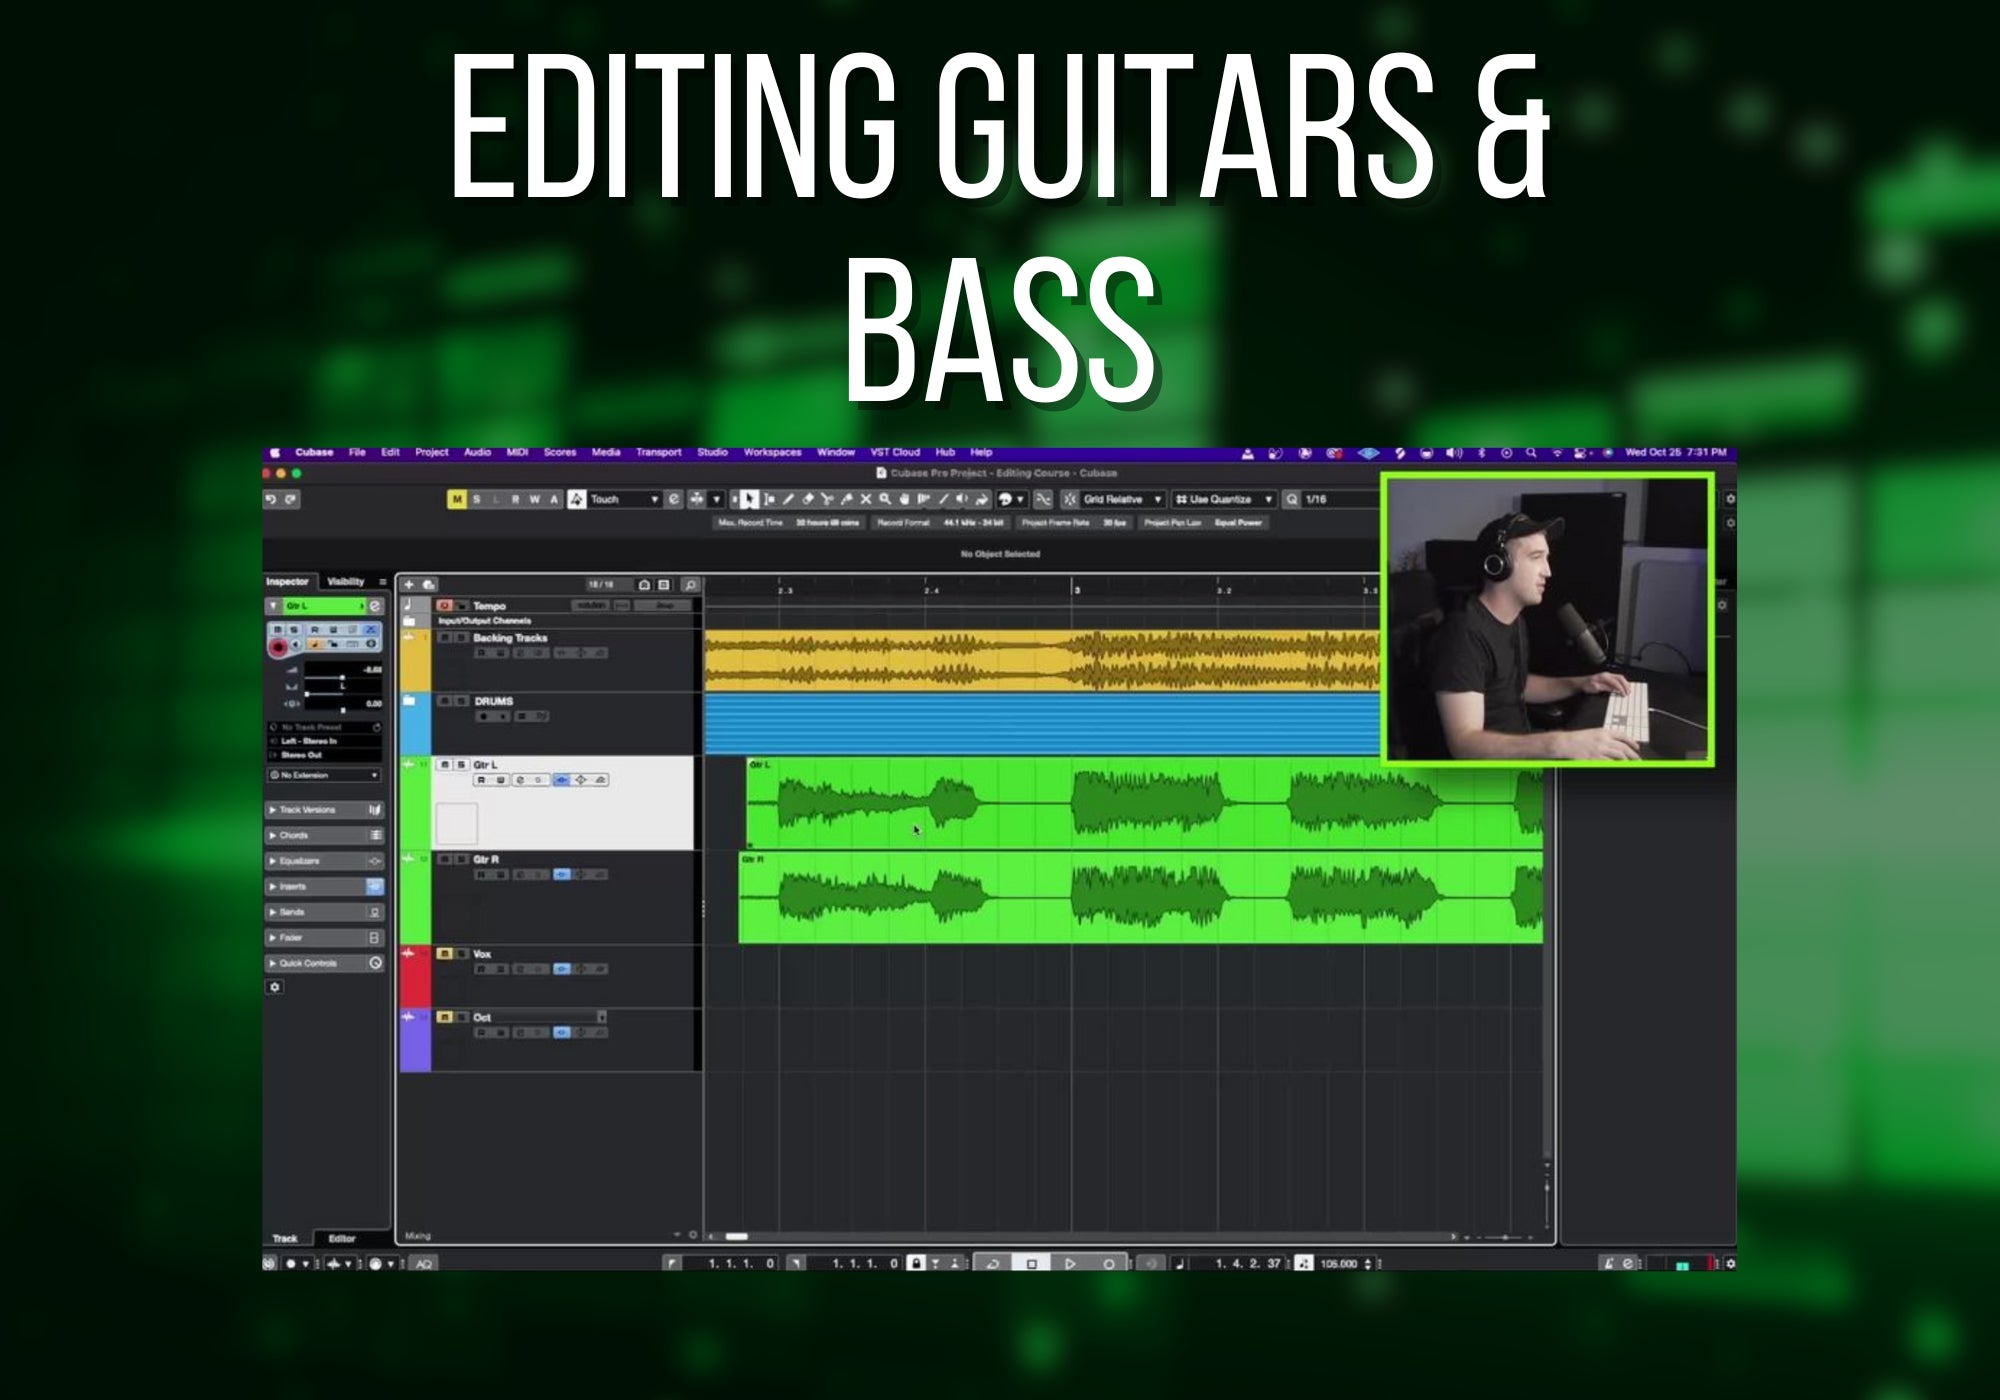2000x1400 pixels.
Task: Open the Grid Relative snap type dropdown
Action: (x=1120, y=499)
